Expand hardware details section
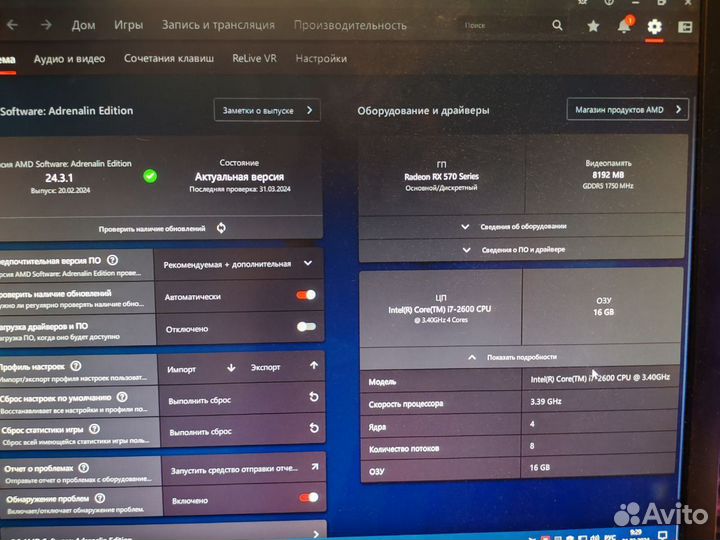Screen dimensions: 720x540 pyautogui.click(x=522, y=226)
